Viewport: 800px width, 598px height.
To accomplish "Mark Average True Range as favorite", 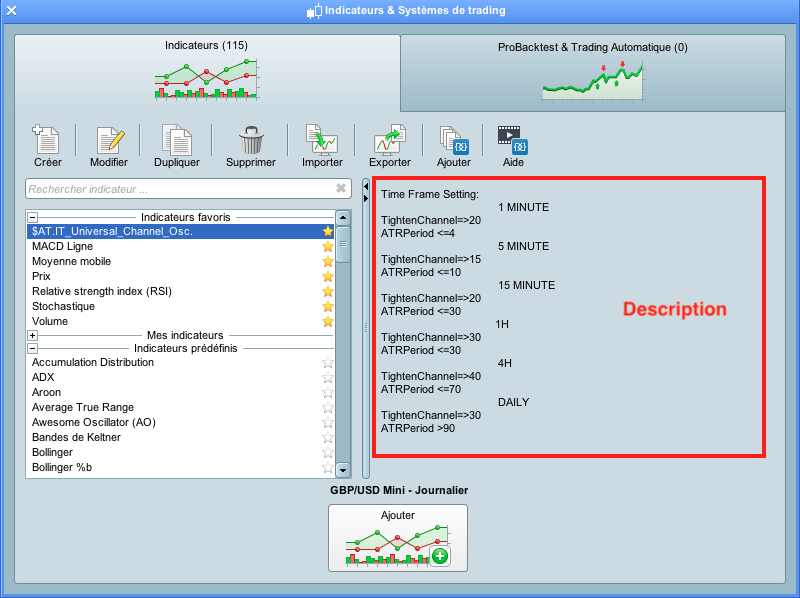I will point(328,407).
